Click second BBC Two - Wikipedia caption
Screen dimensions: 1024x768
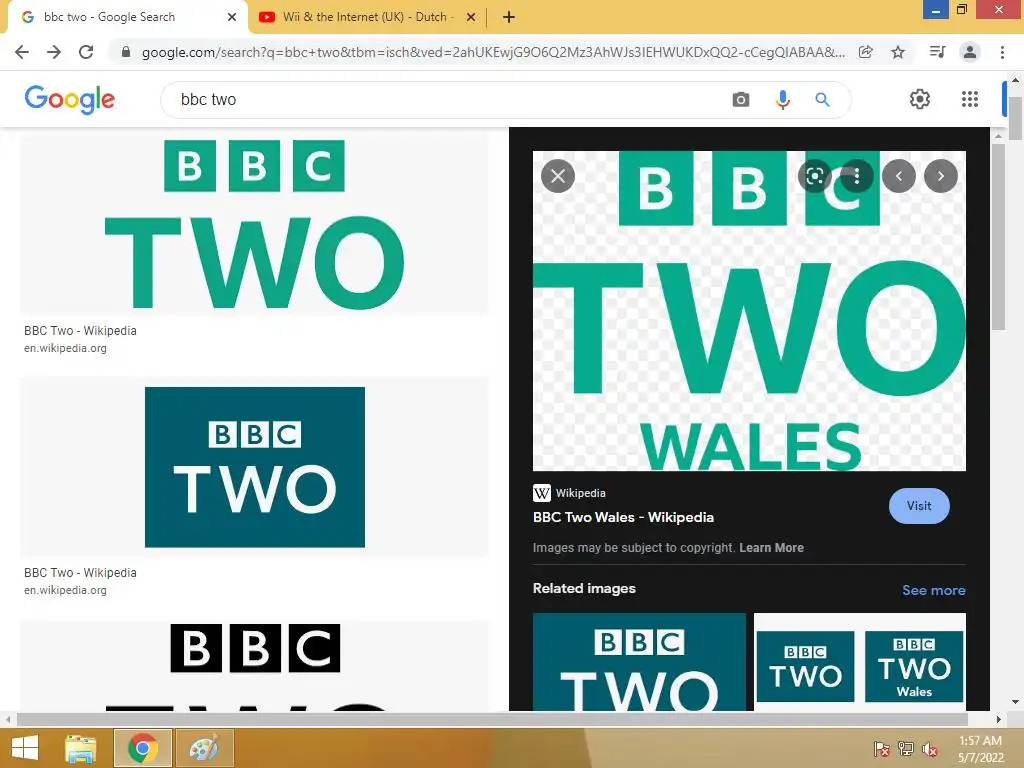tap(80, 573)
